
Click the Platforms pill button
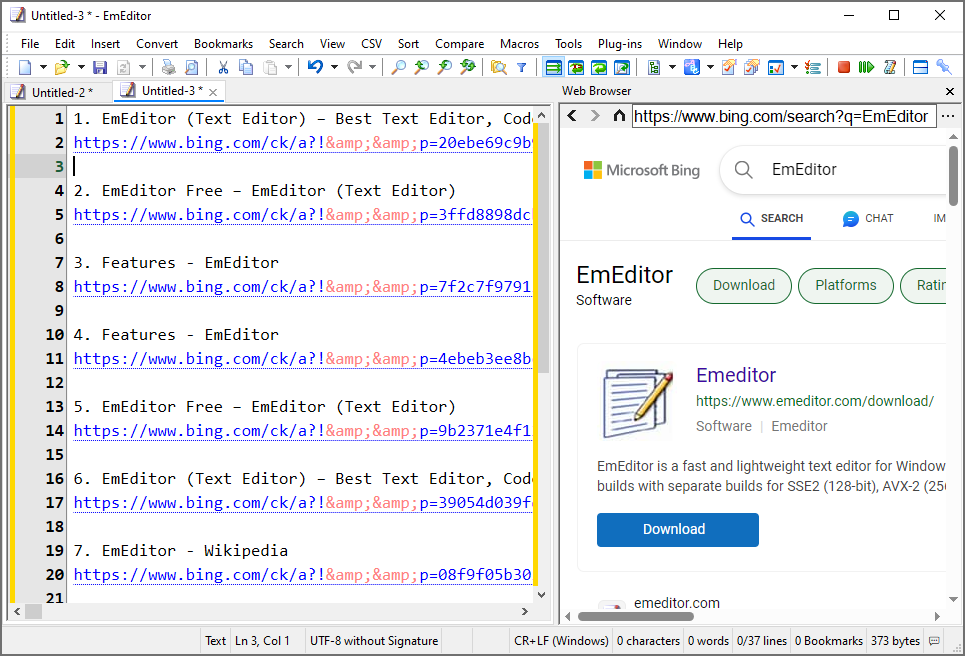tap(846, 286)
